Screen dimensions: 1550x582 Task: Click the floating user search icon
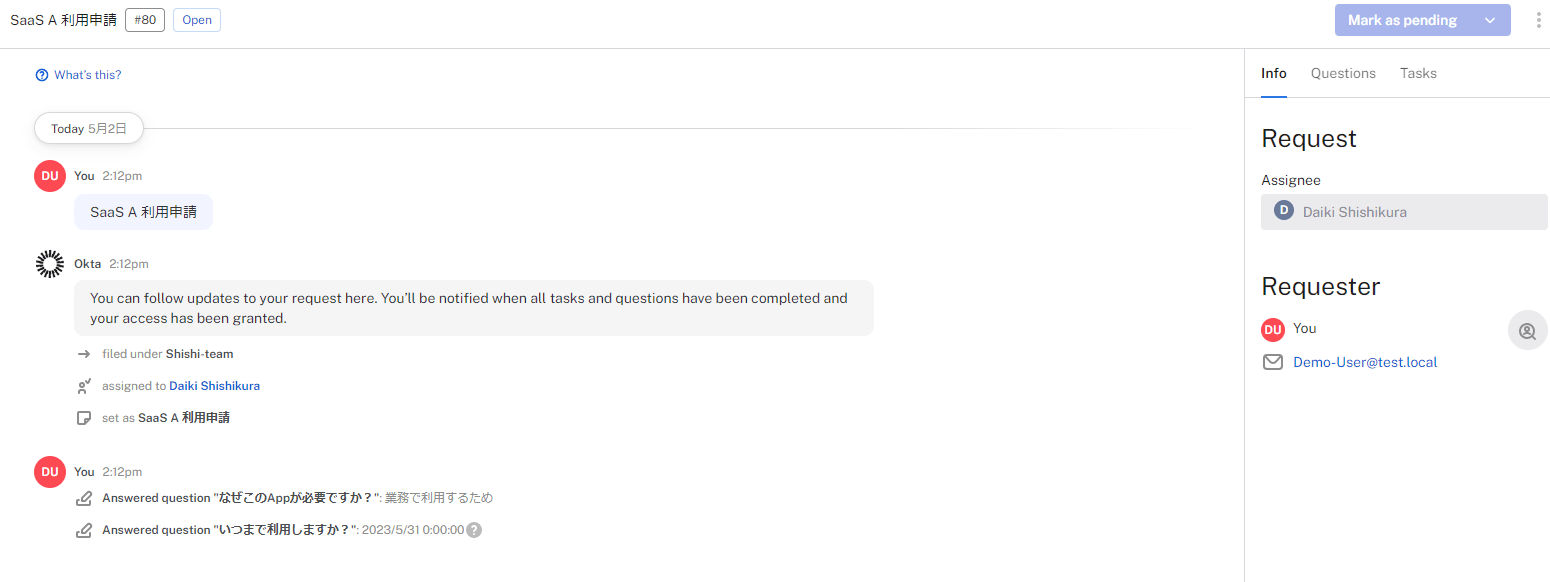click(x=1527, y=331)
